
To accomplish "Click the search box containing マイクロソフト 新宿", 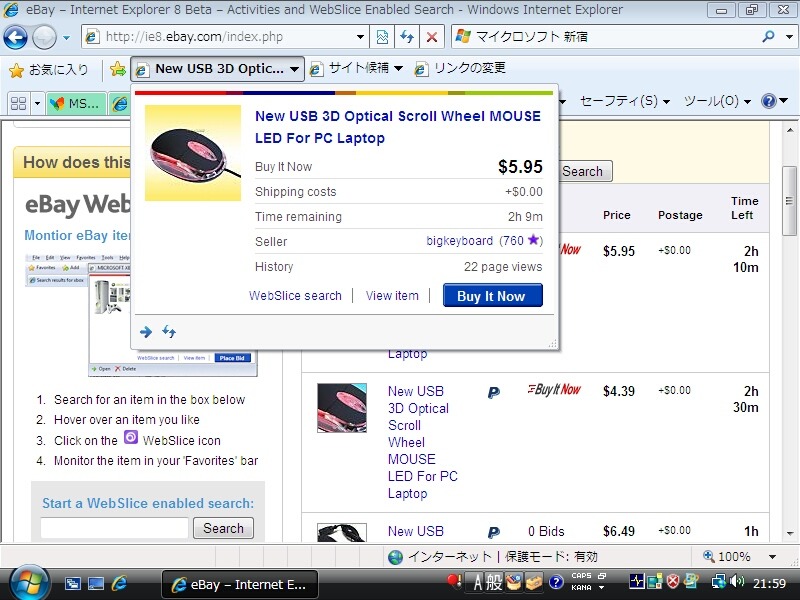I will coord(604,37).
